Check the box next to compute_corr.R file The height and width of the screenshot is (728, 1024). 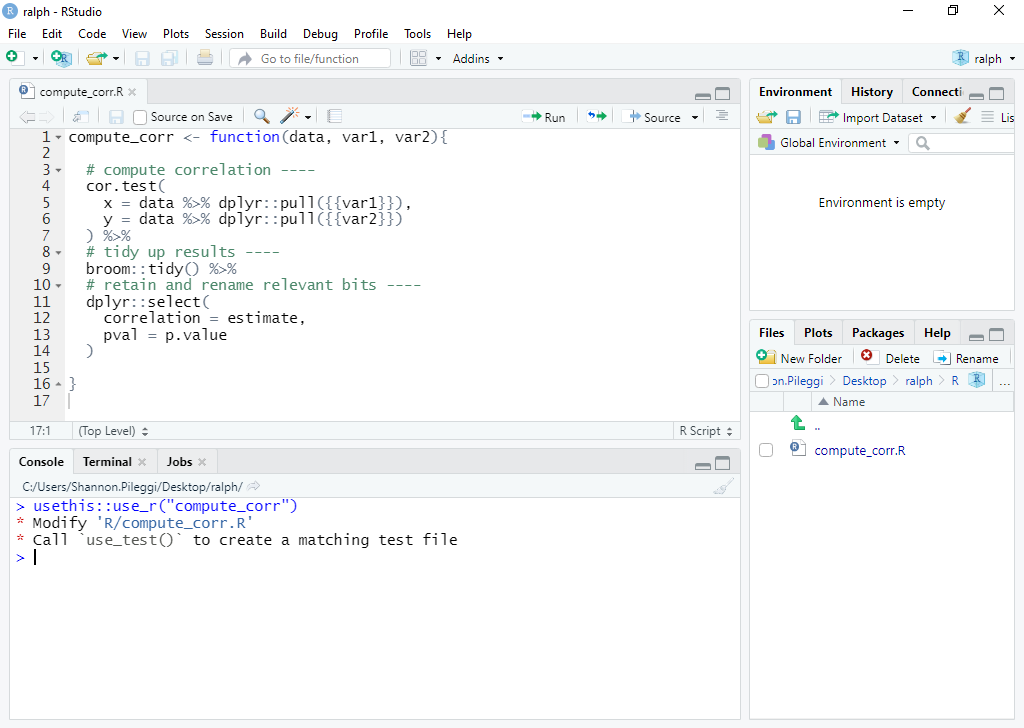(766, 450)
